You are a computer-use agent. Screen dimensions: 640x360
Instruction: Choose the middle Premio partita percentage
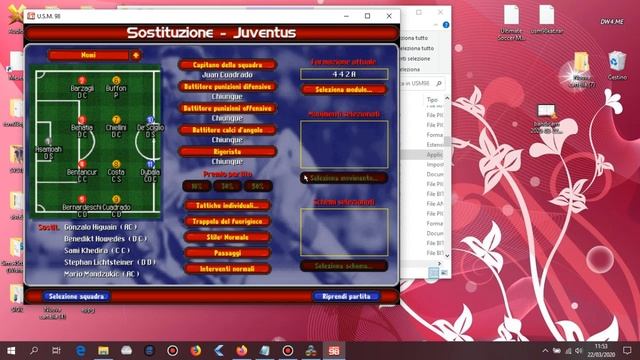pyautogui.click(x=227, y=186)
